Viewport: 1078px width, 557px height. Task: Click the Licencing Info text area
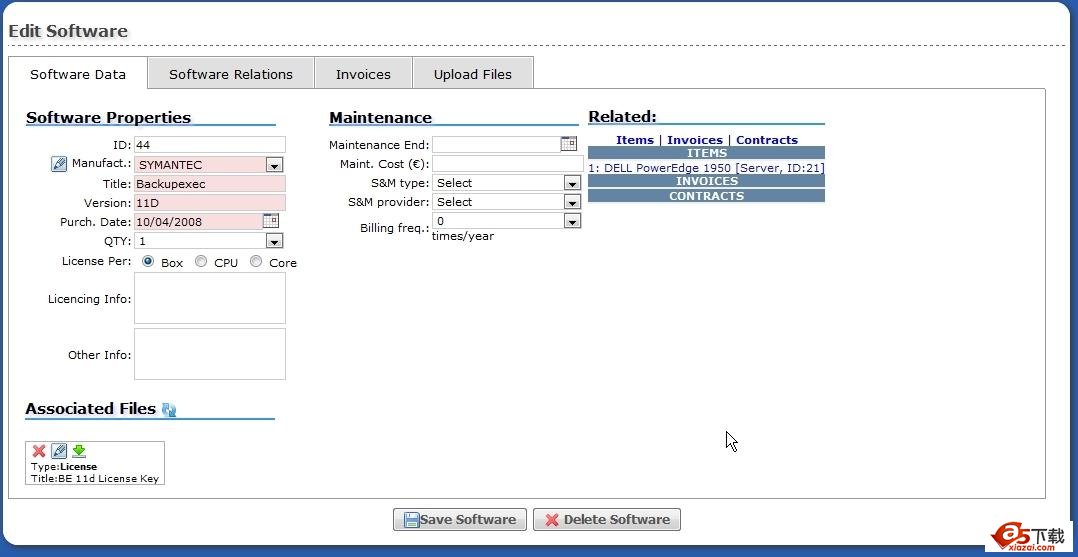point(210,298)
